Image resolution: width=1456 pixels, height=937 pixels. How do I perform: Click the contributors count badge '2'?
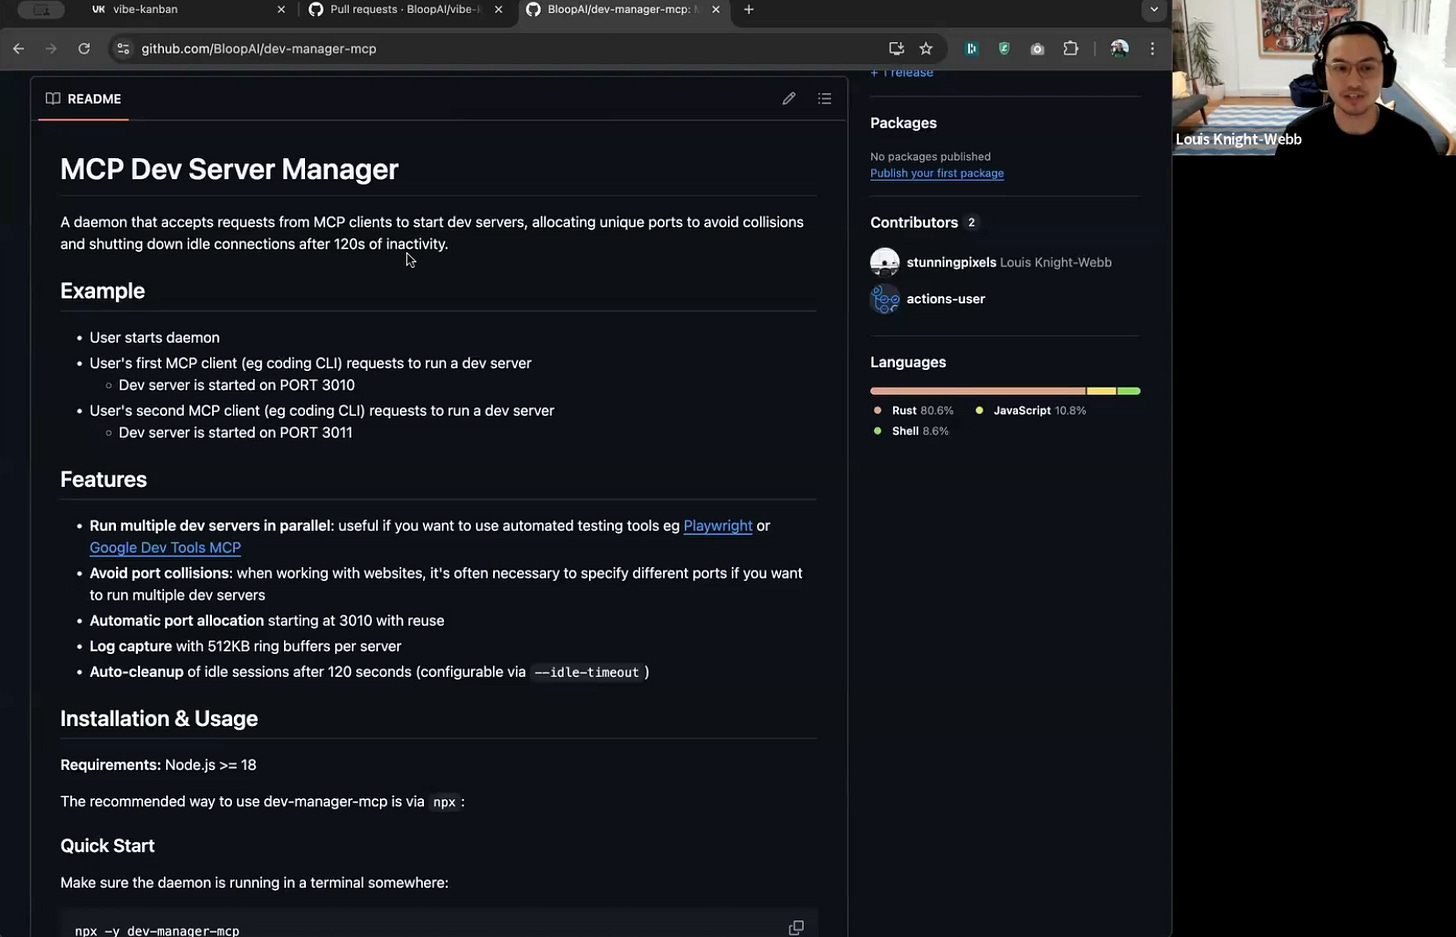971,222
